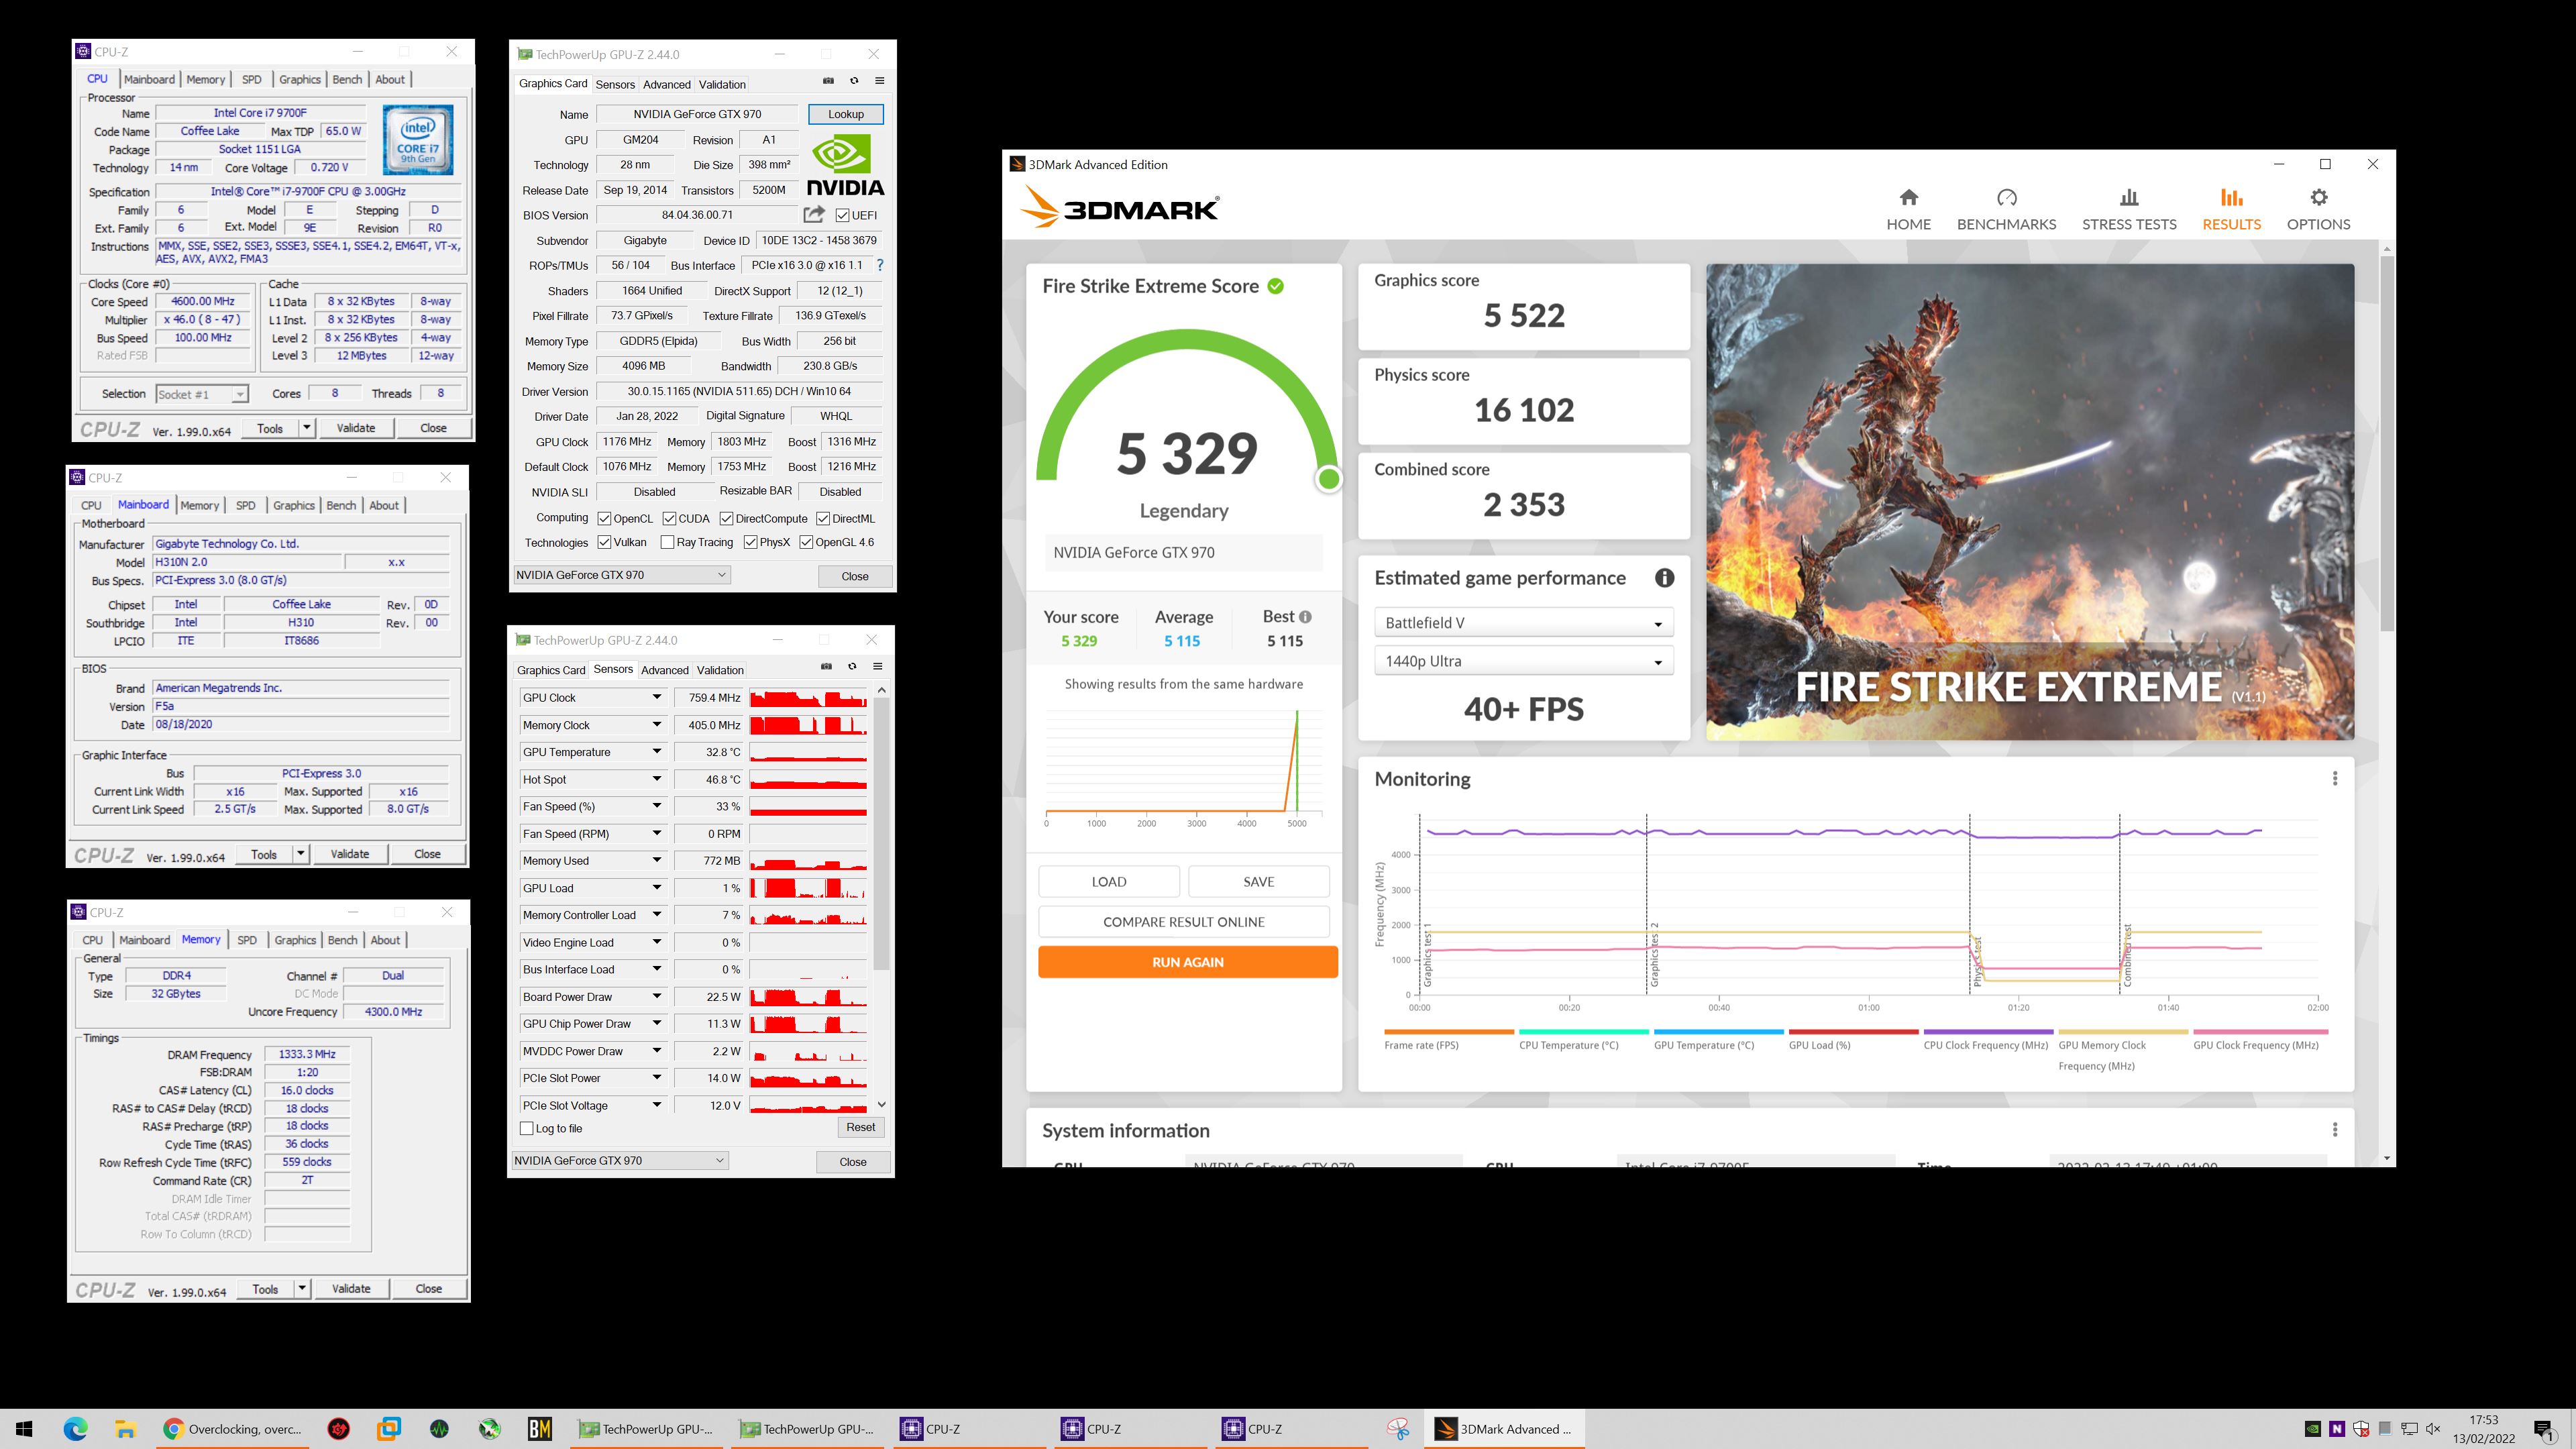Screen dimensions: 2576x1449
Task: Click Validate button in CPU-Z Memory window
Action: (351, 1289)
